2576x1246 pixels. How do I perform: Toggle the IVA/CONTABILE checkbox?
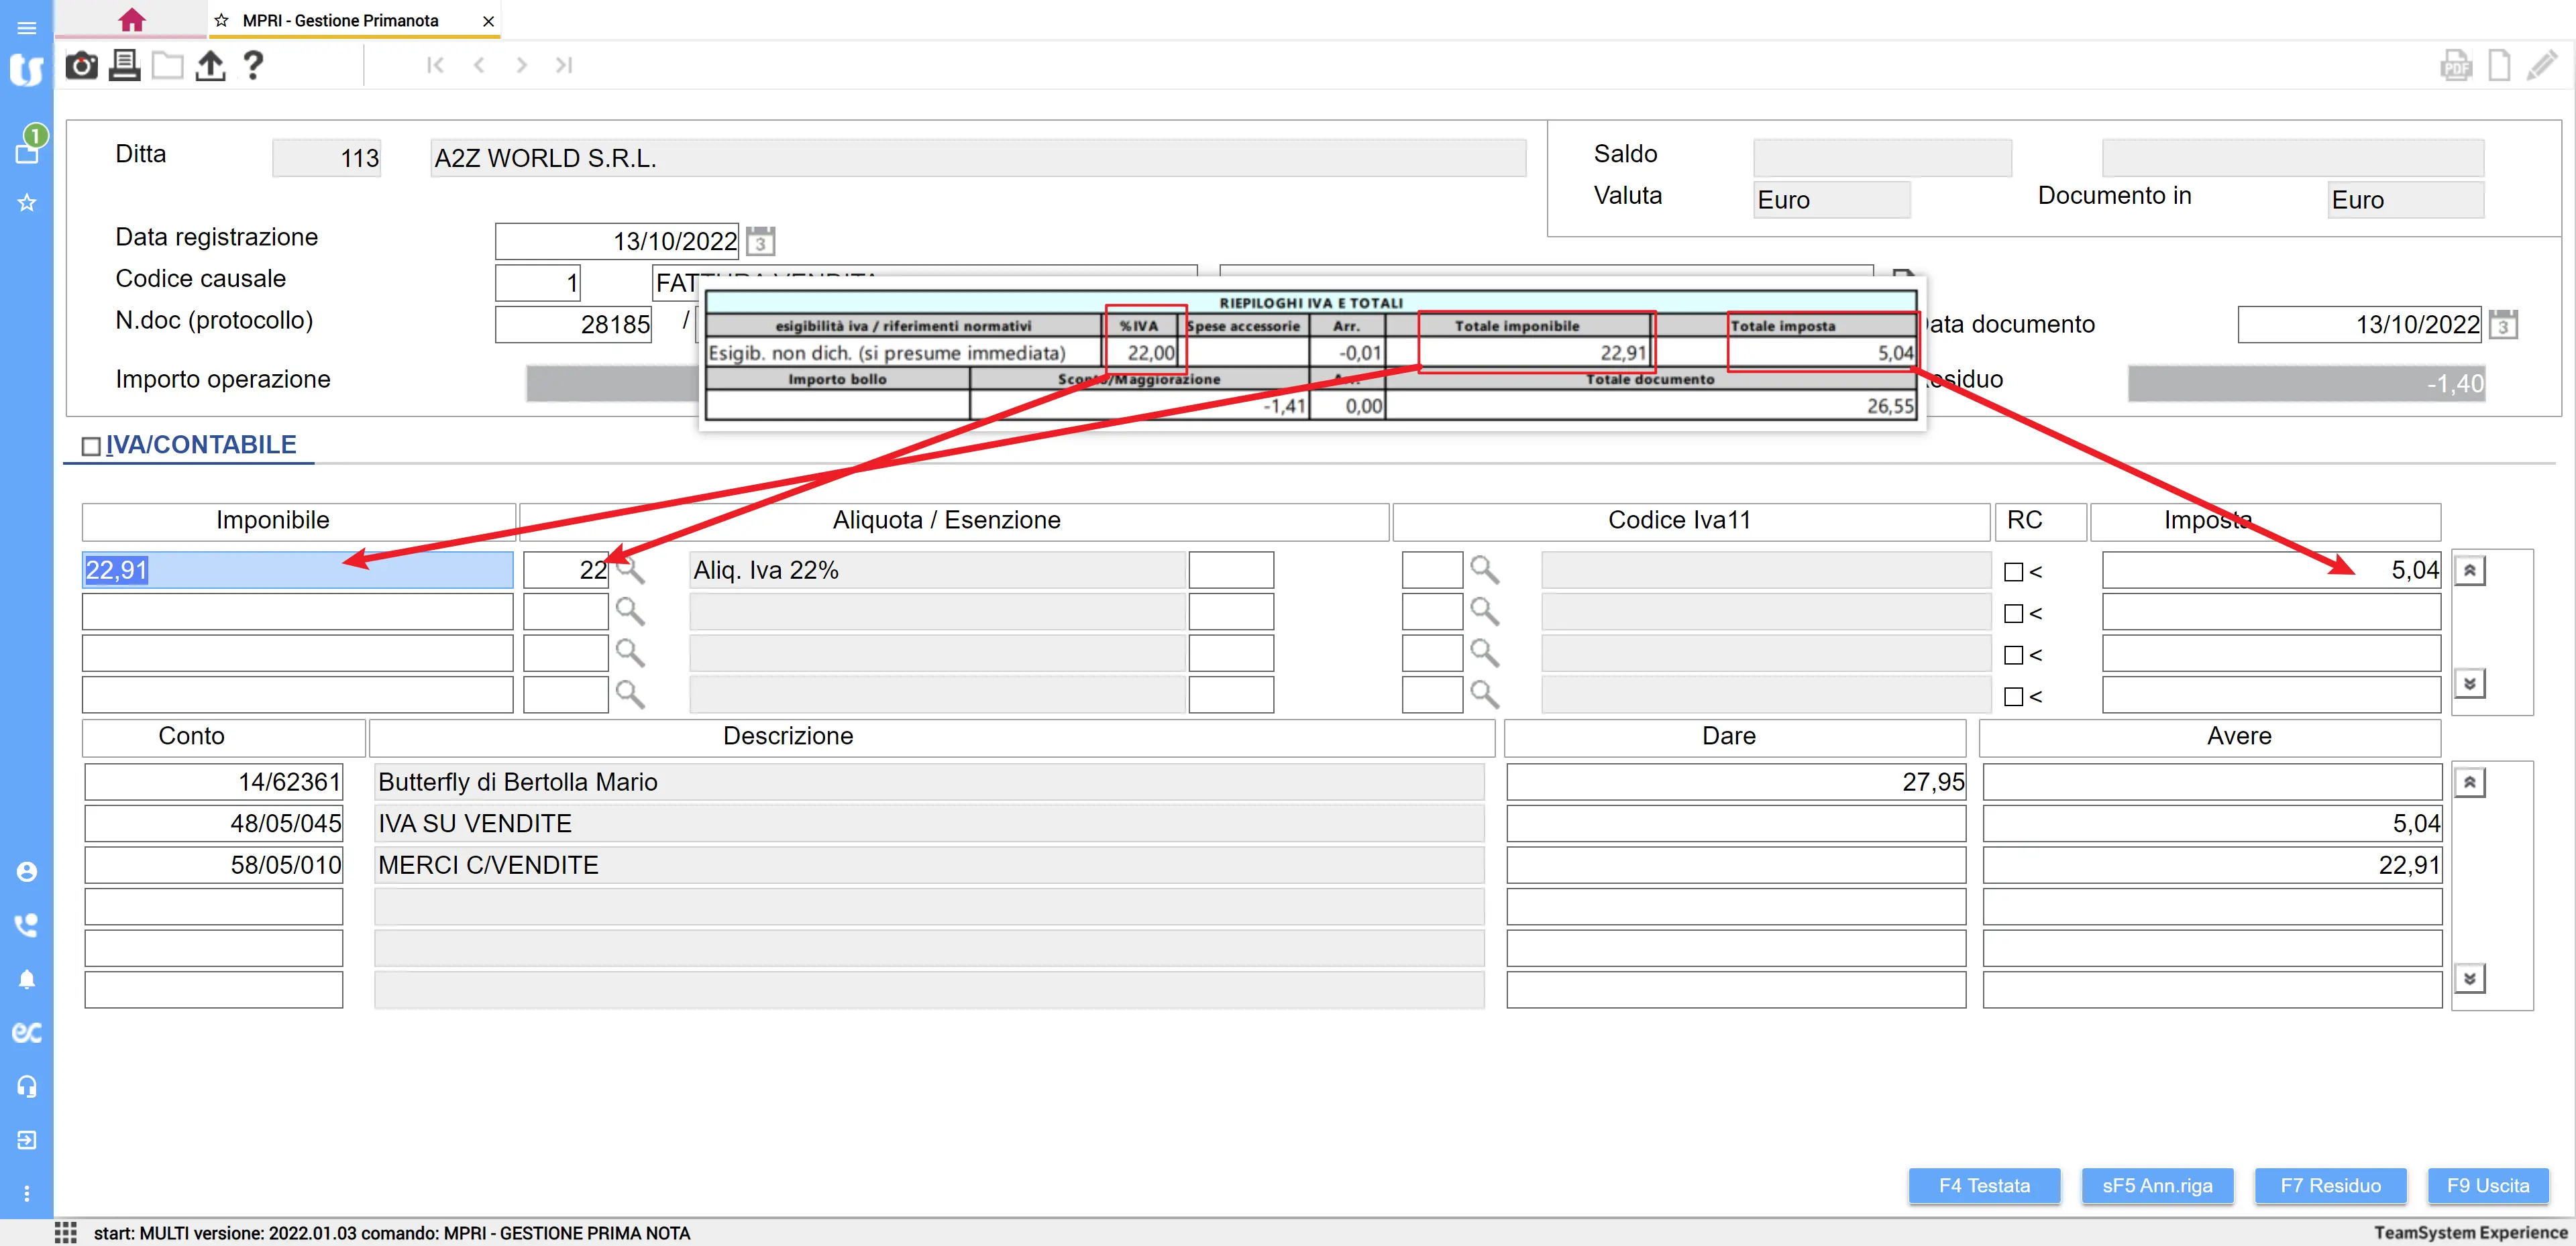[x=91, y=446]
